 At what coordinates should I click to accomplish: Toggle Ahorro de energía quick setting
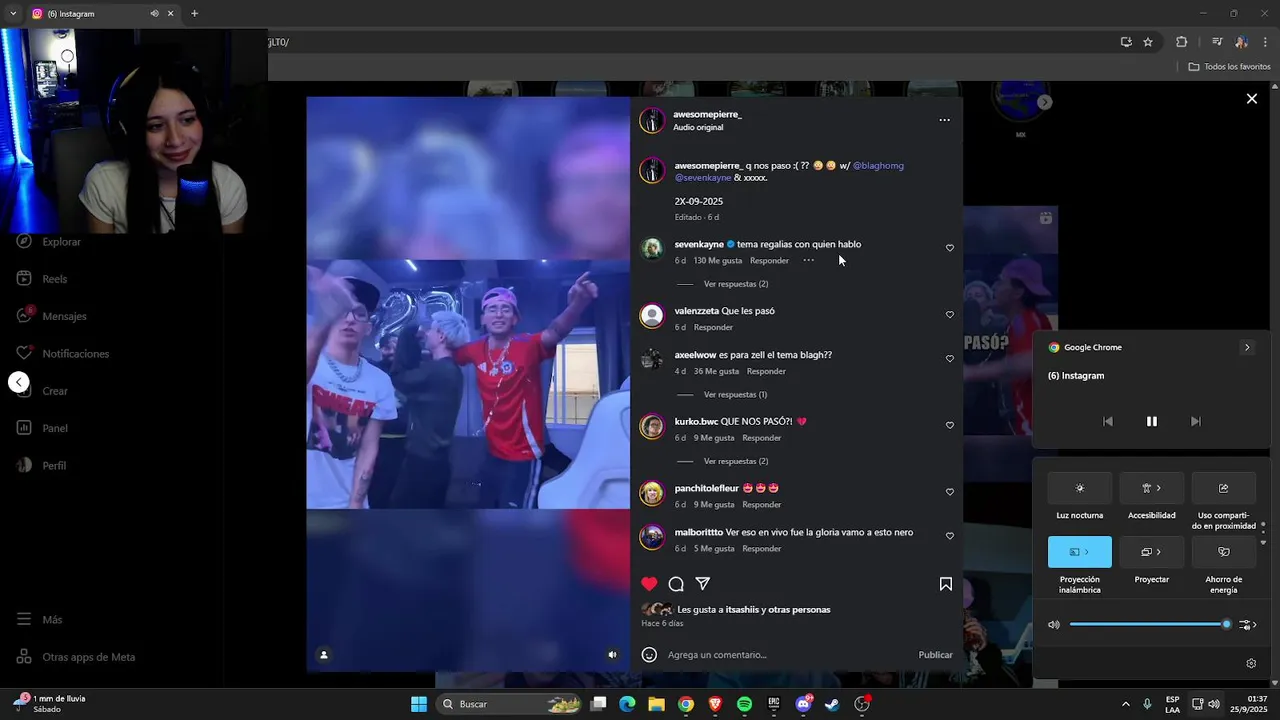point(1224,552)
